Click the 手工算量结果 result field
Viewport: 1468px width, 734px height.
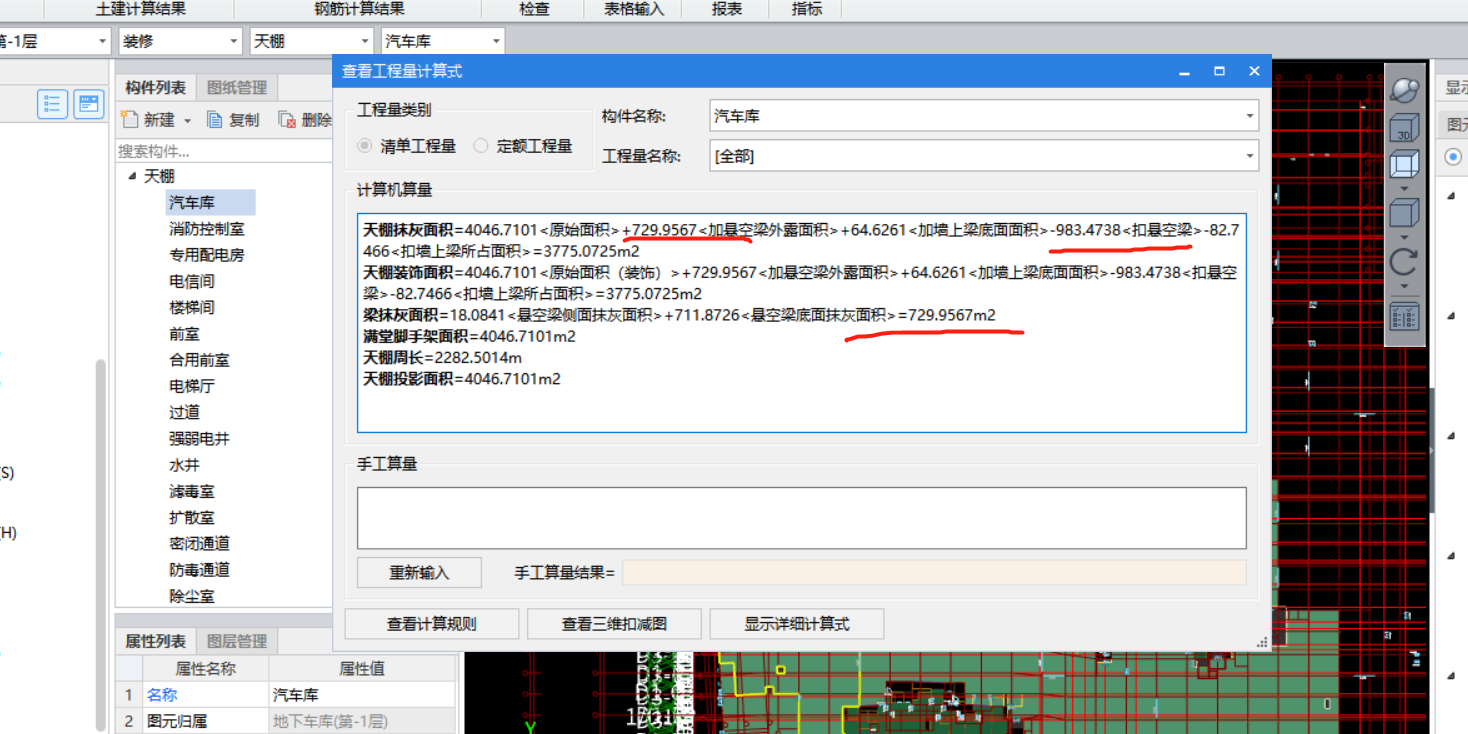click(x=934, y=573)
